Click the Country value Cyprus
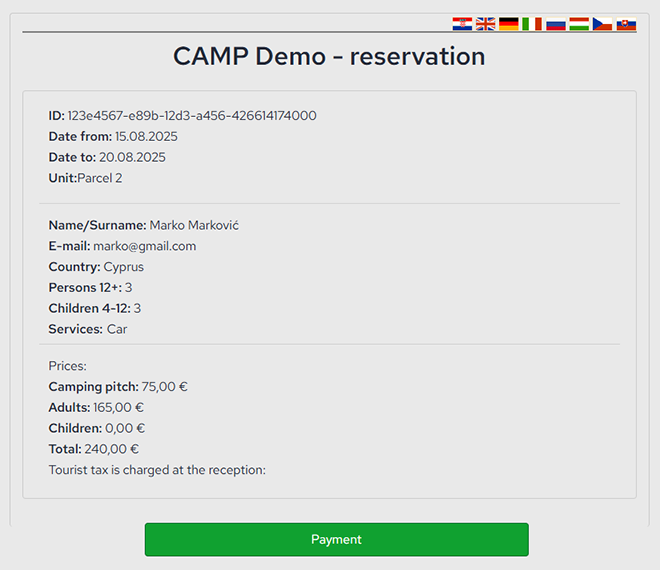The height and width of the screenshot is (570, 660). pyautogui.click(x=124, y=267)
